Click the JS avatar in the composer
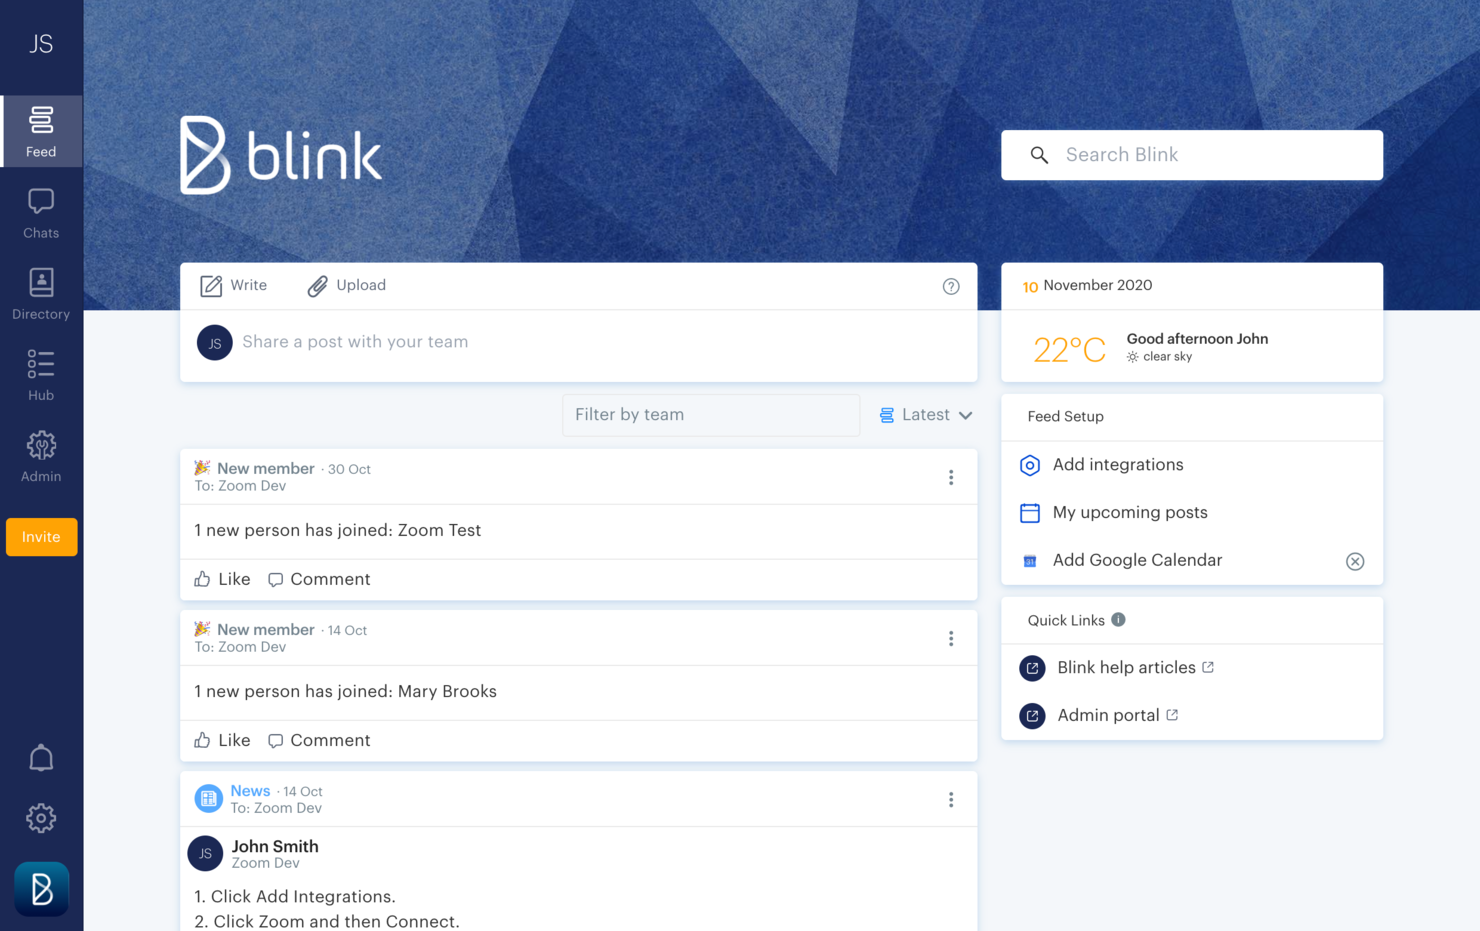 [x=214, y=342]
